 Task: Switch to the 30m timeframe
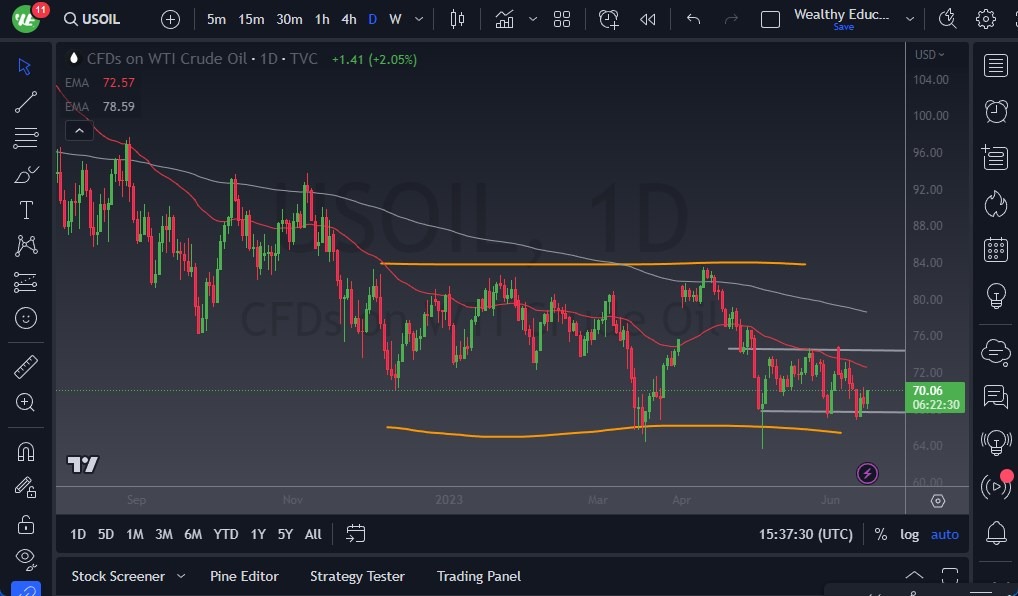(289, 19)
